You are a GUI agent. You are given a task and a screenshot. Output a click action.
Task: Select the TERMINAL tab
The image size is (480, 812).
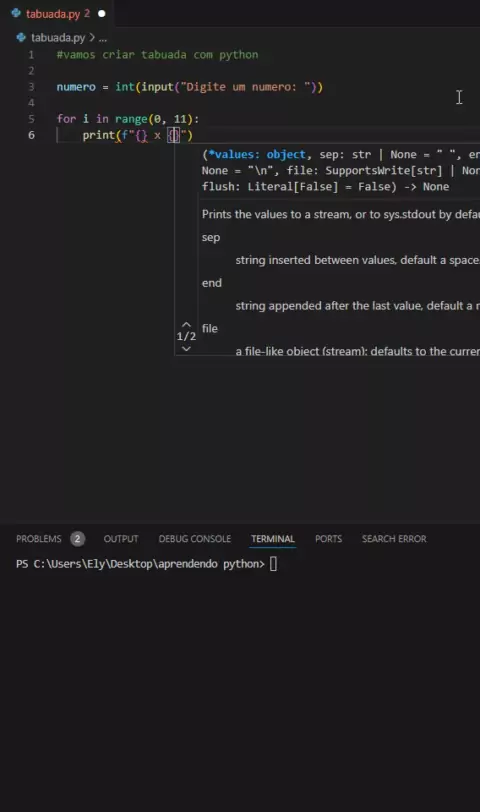pyautogui.click(x=273, y=539)
